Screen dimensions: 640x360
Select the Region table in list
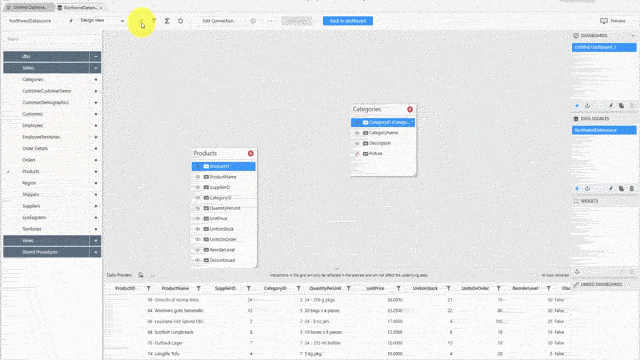[29, 183]
